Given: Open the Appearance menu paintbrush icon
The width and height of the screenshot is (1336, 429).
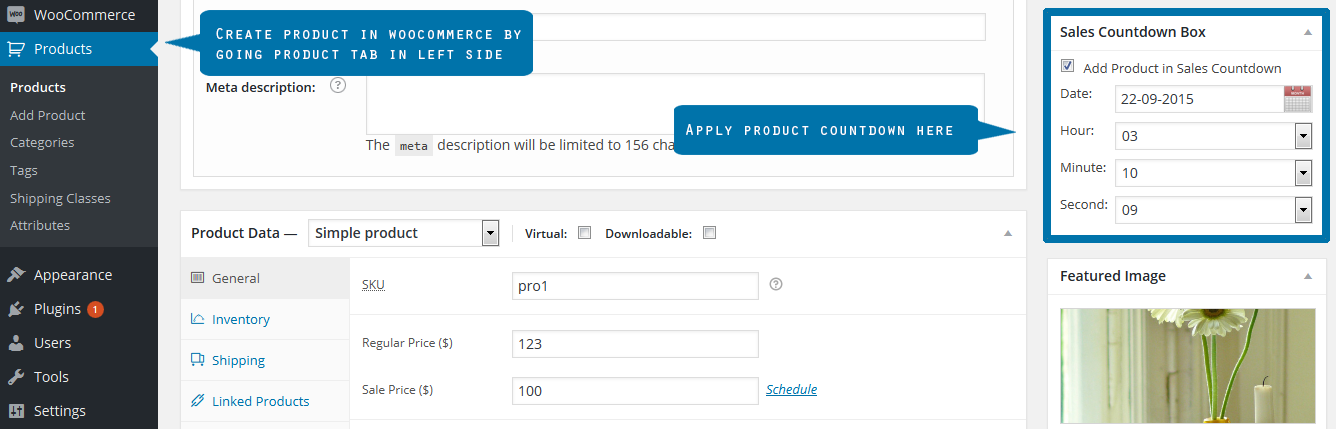Looking at the screenshot, I should coord(16,275).
